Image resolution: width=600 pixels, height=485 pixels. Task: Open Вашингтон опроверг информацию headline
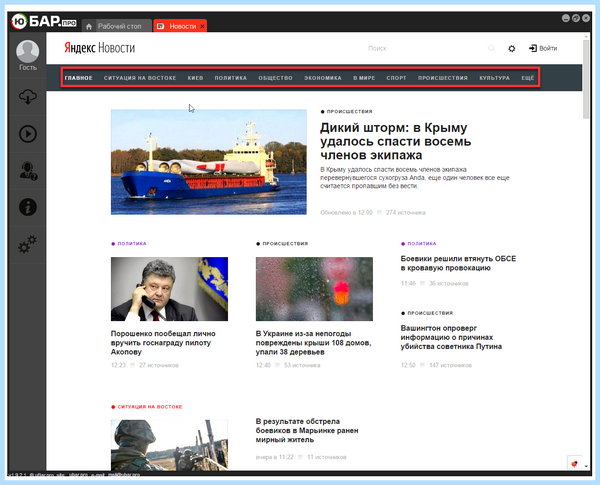pos(451,337)
